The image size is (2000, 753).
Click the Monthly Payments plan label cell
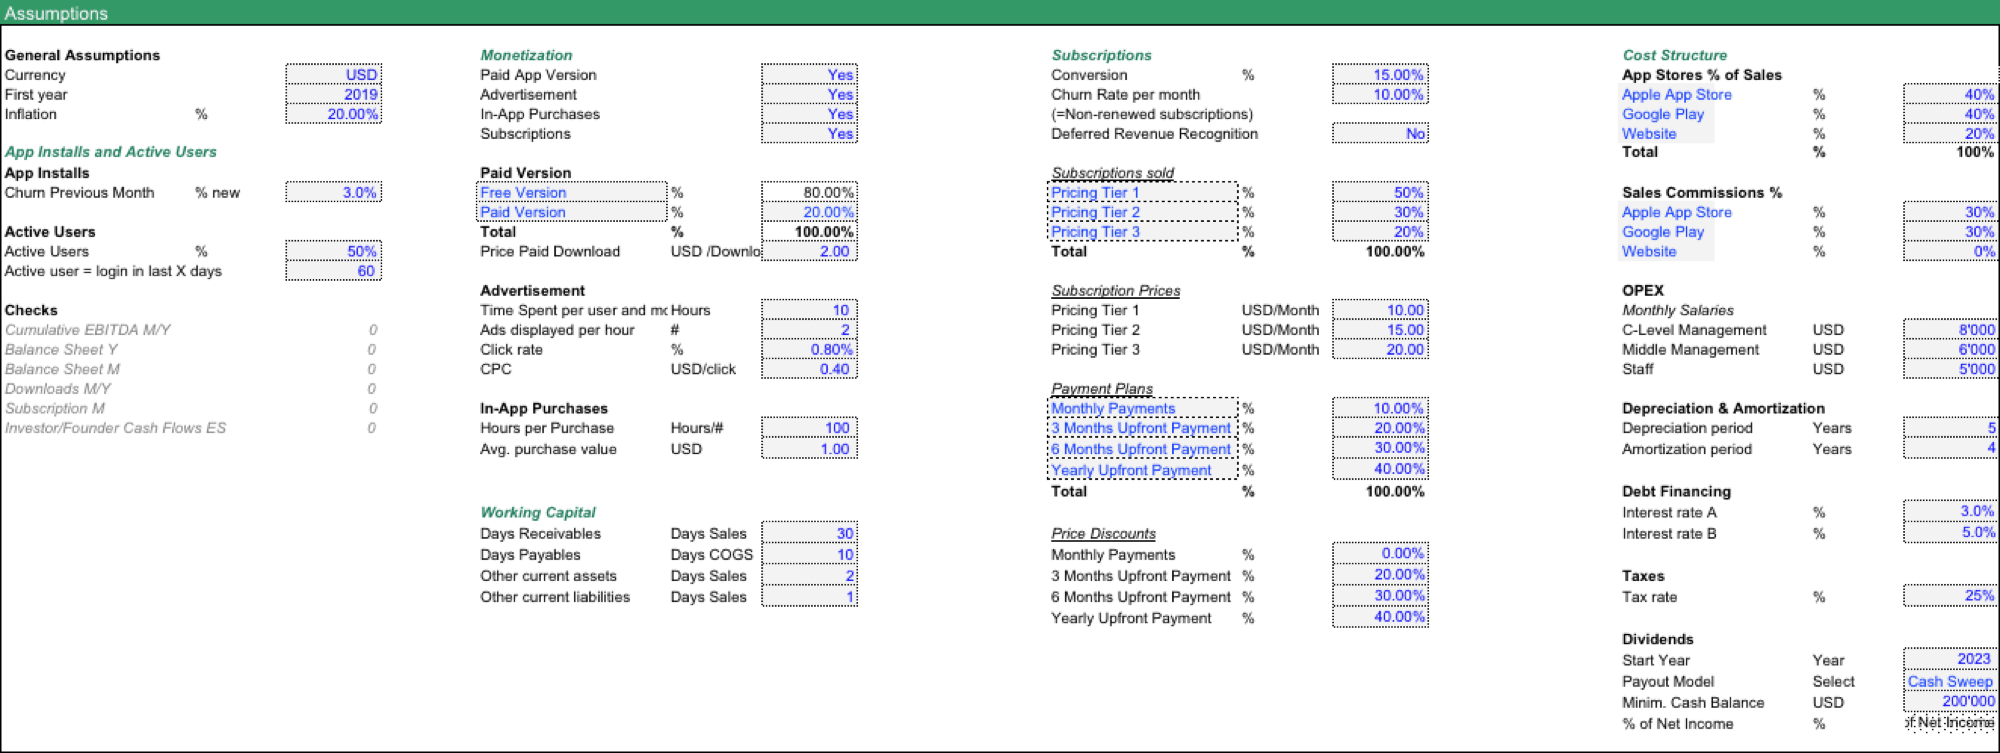click(1143, 408)
